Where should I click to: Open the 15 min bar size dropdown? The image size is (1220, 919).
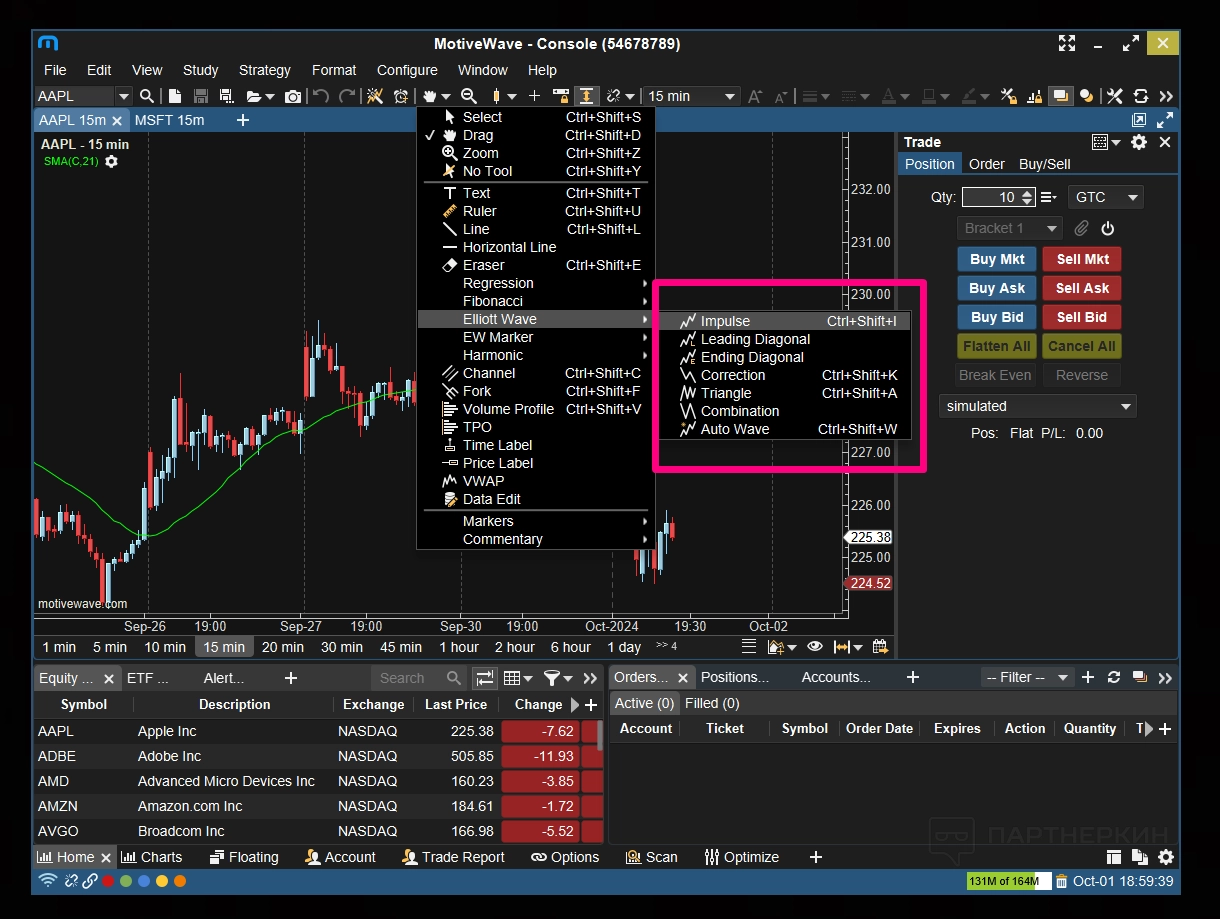[x=691, y=96]
